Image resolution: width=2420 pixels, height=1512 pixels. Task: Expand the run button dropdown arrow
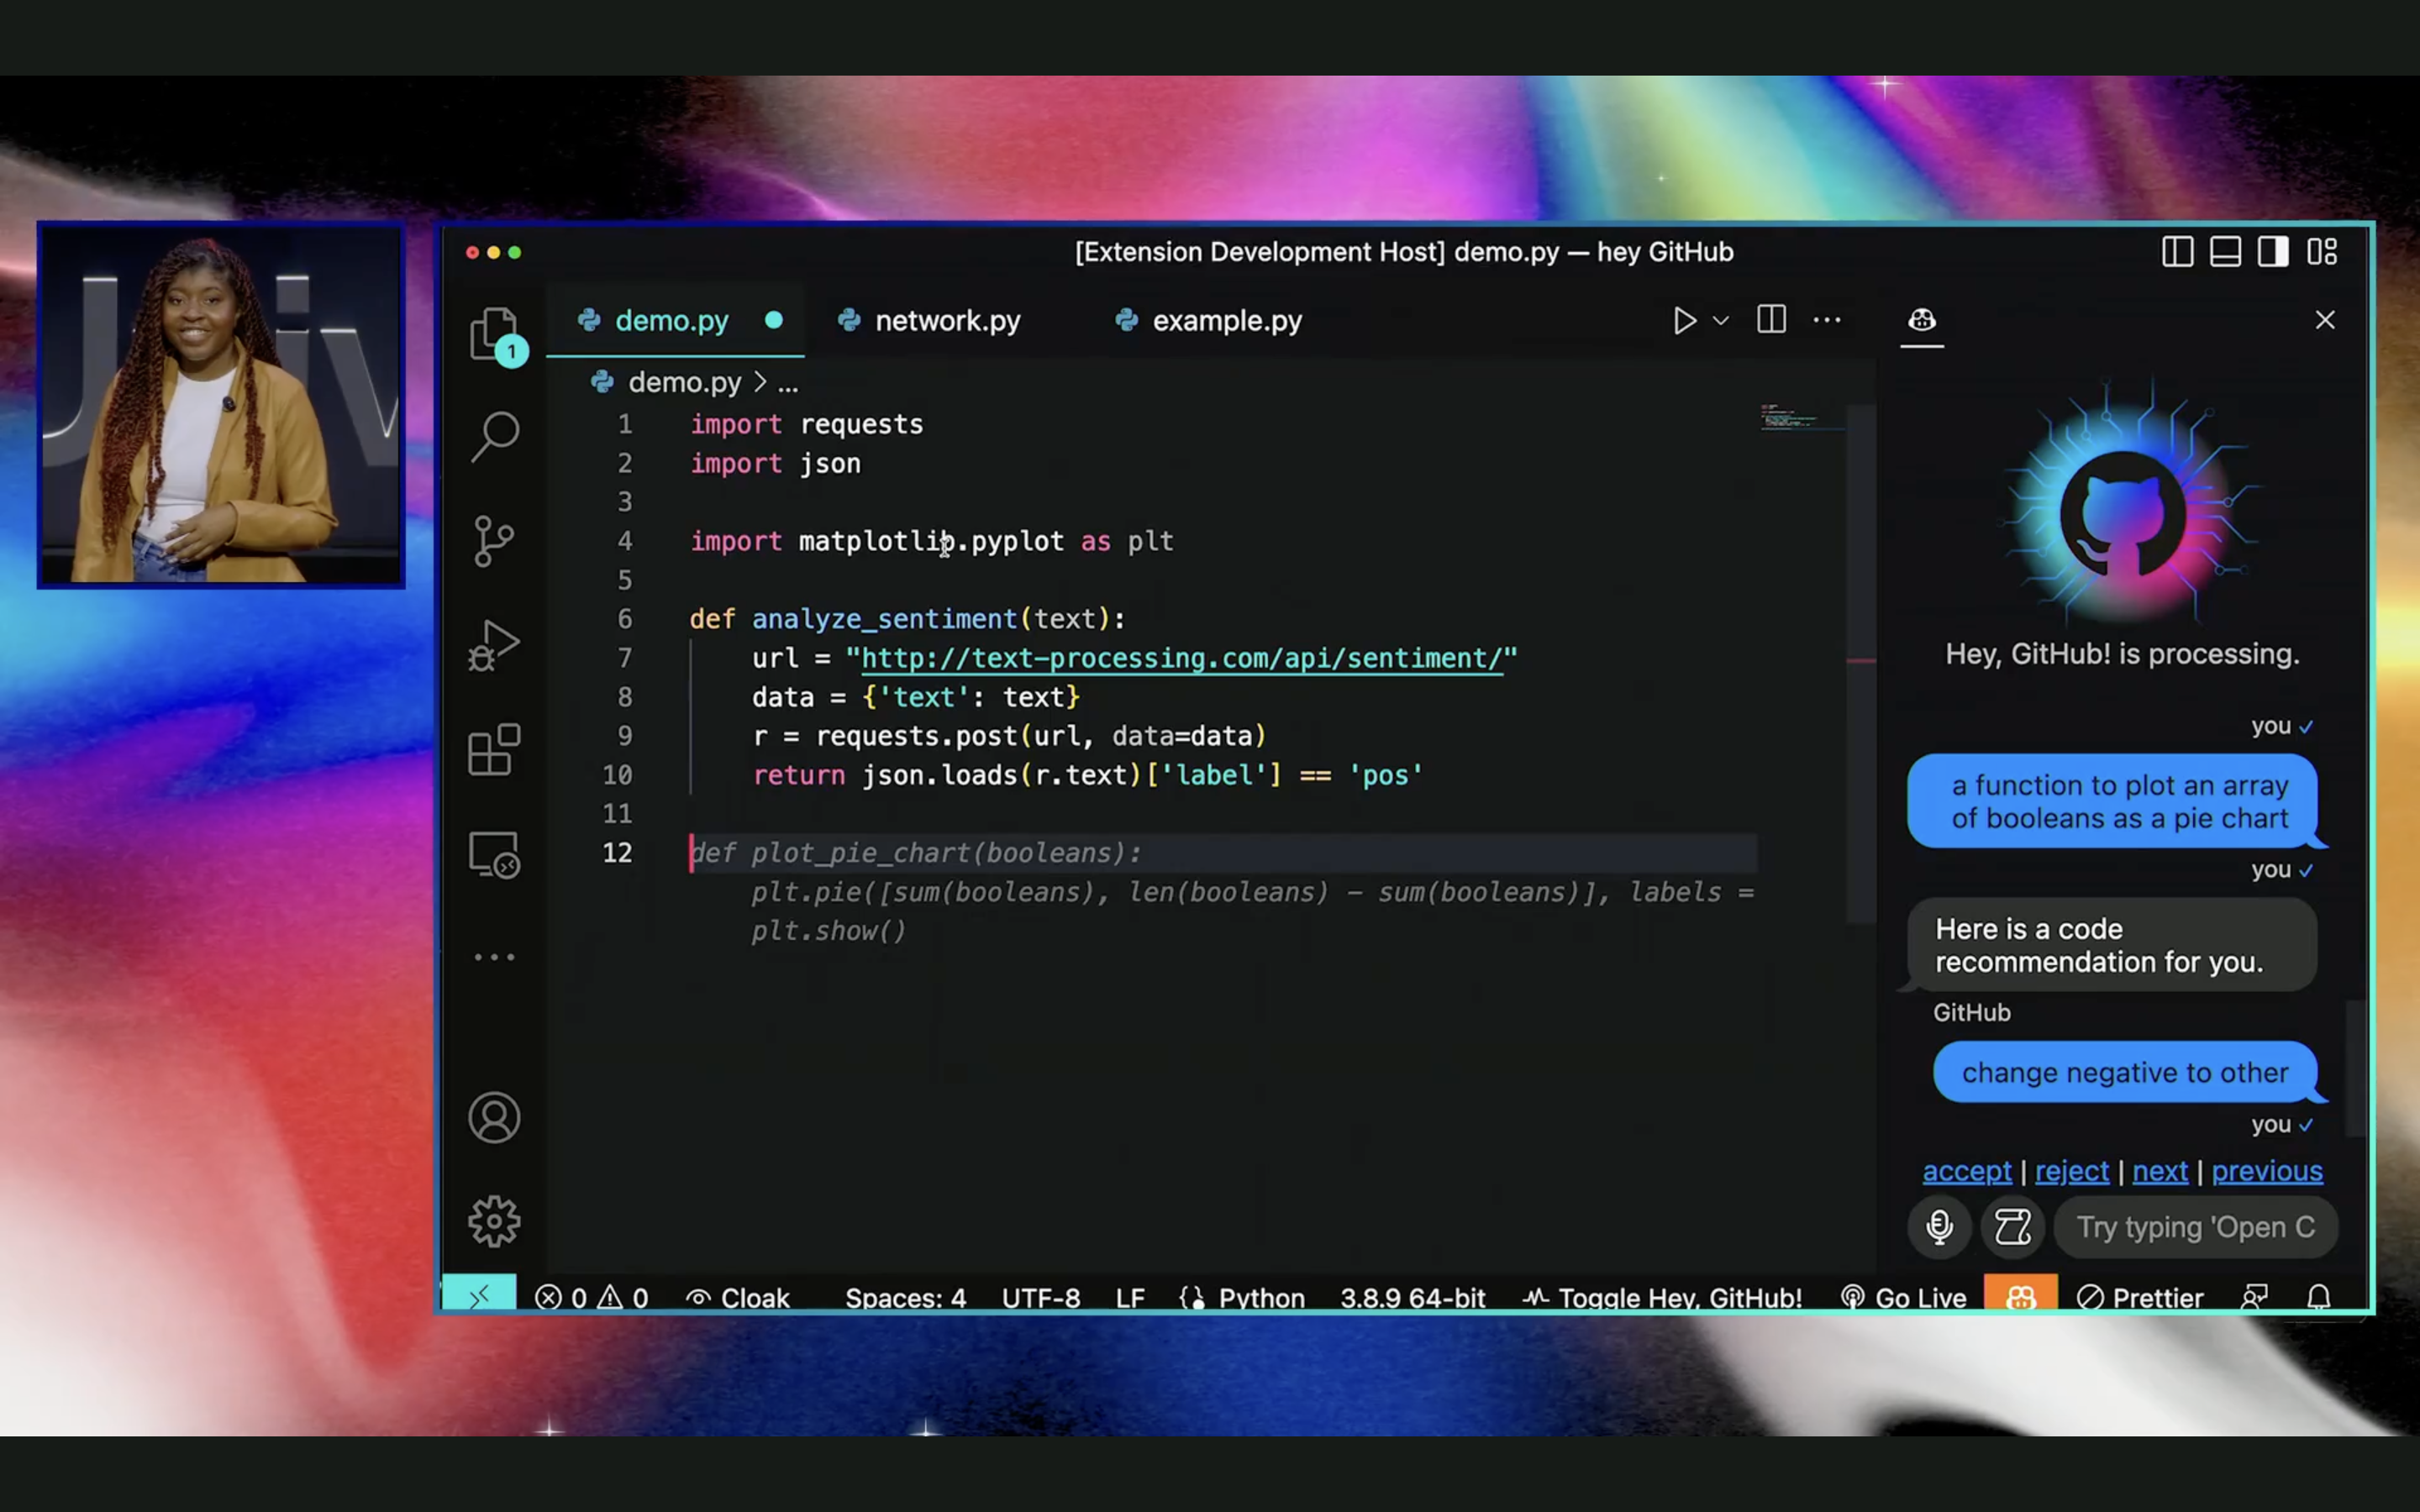(1721, 321)
